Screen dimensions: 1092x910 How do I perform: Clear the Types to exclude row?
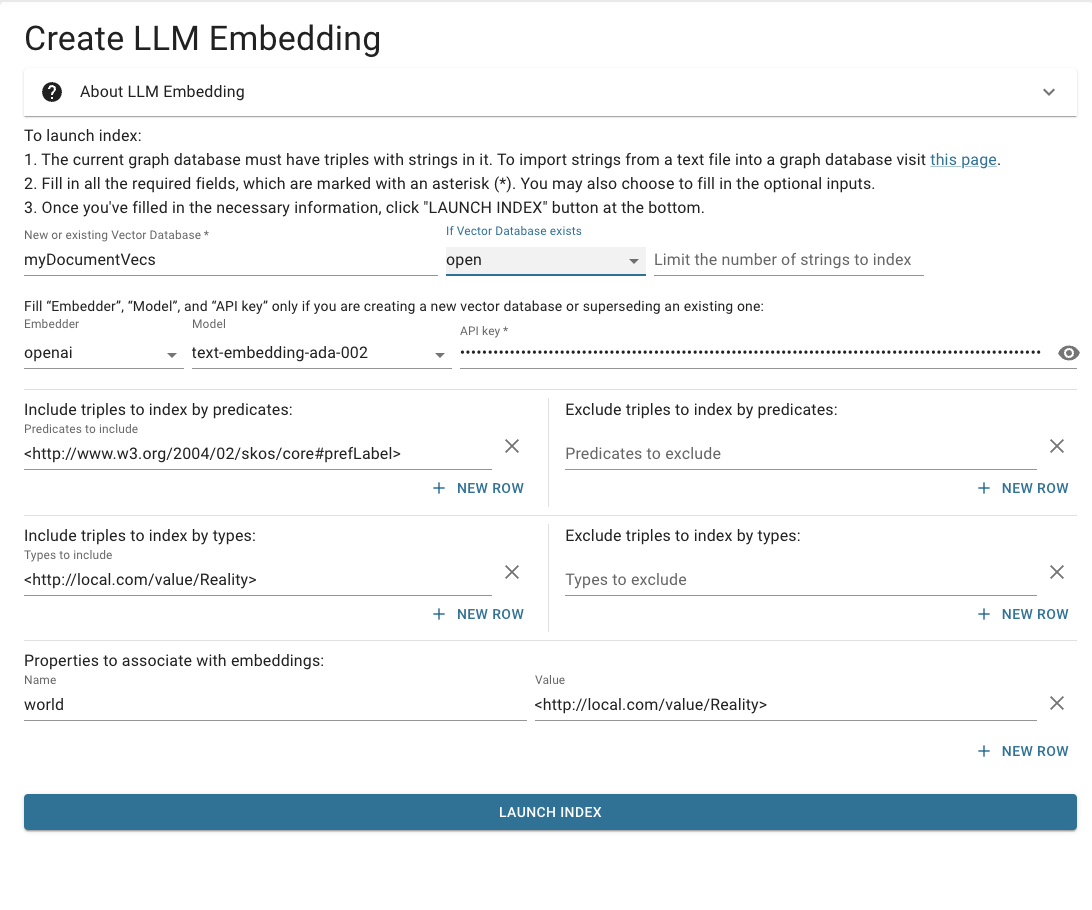tap(1057, 572)
